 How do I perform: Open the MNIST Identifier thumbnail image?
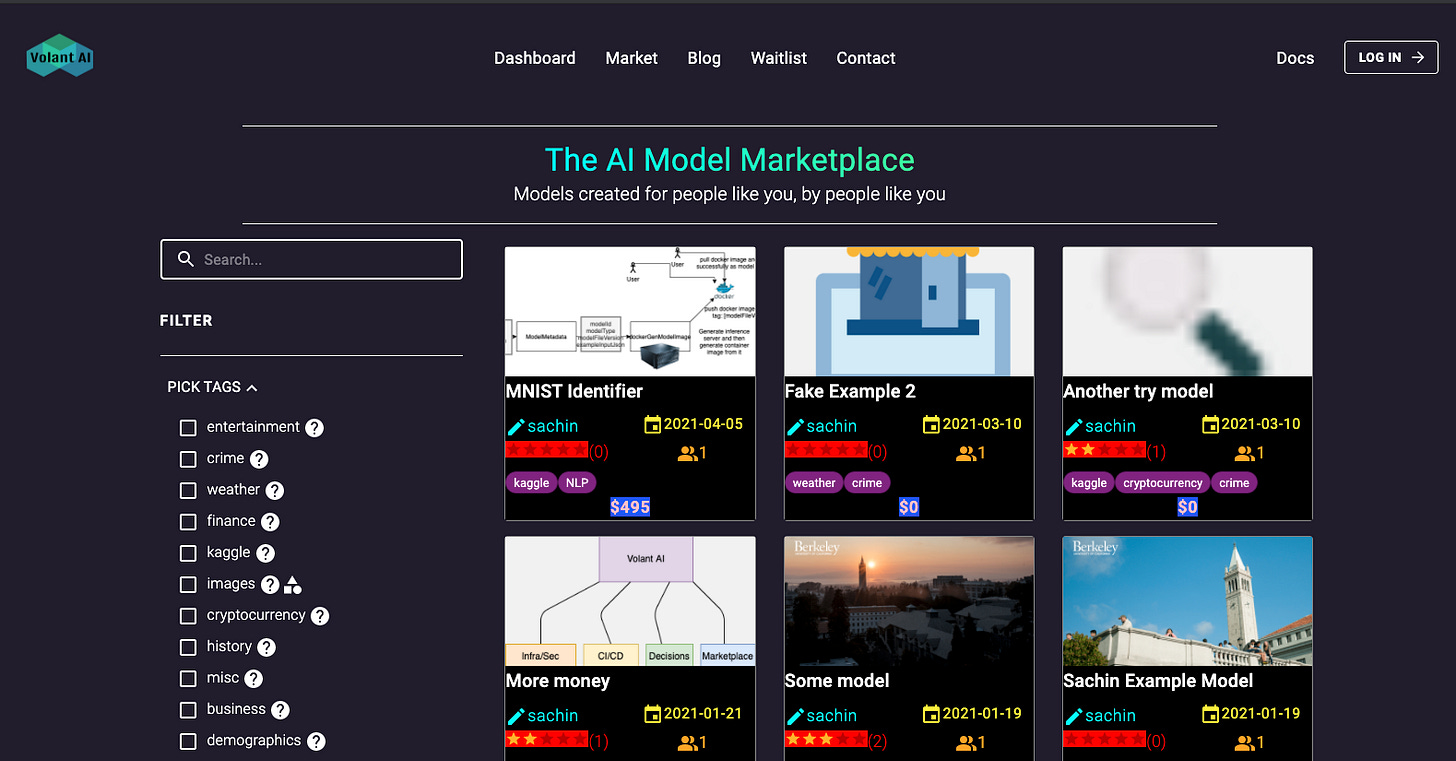[x=630, y=311]
